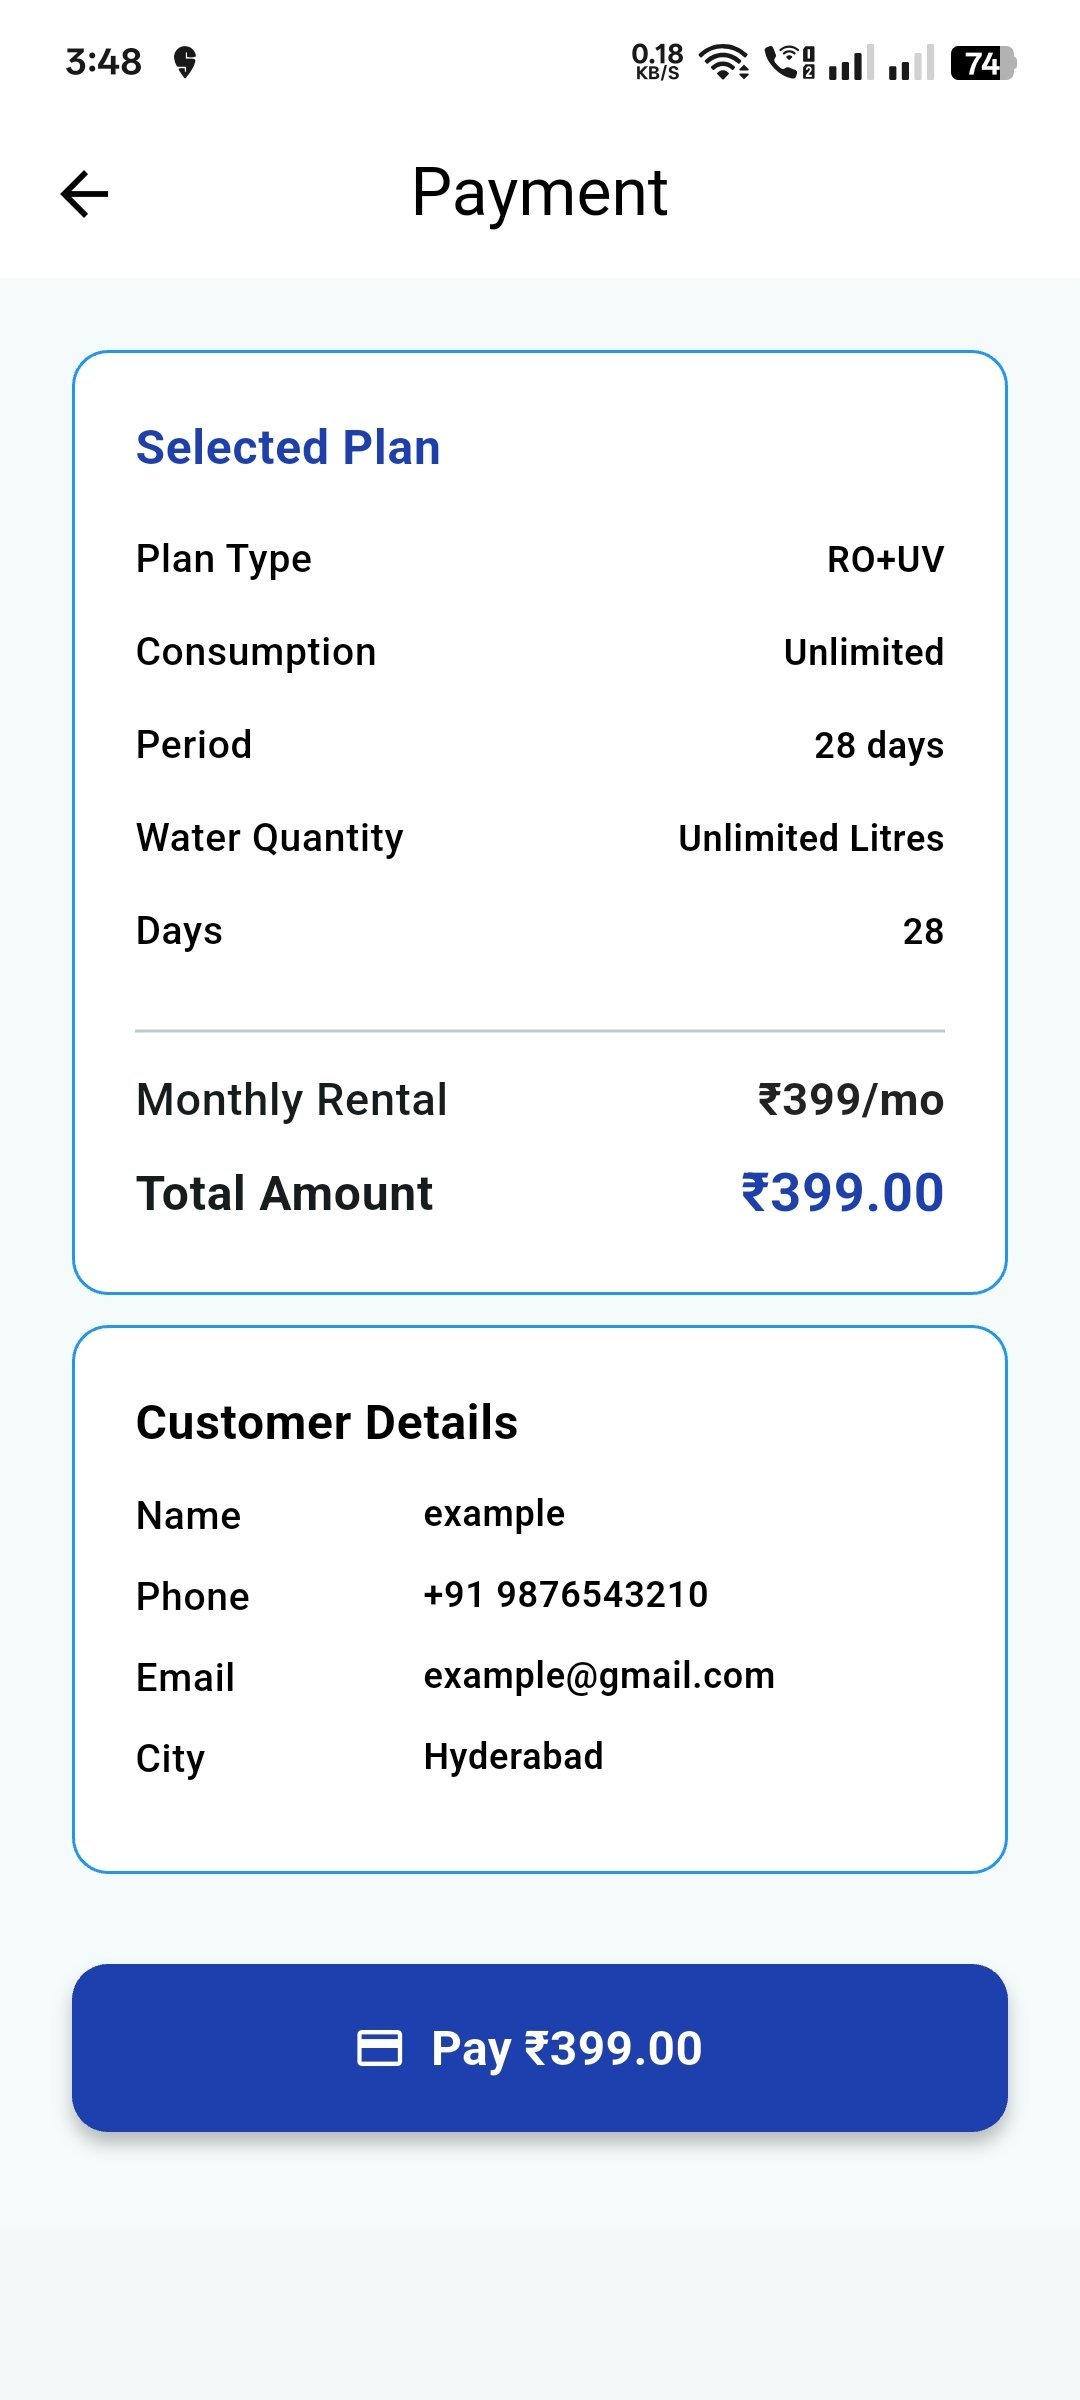Screen dimensions: 1080x2400
Task: Tap the first mobile signal bars icon
Action: [851, 63]
